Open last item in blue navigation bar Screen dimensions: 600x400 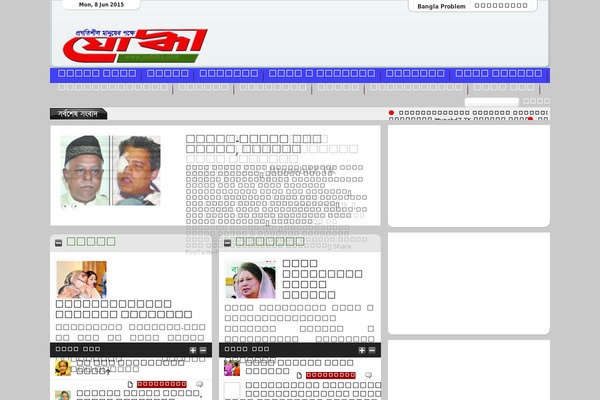pos(499,73)
